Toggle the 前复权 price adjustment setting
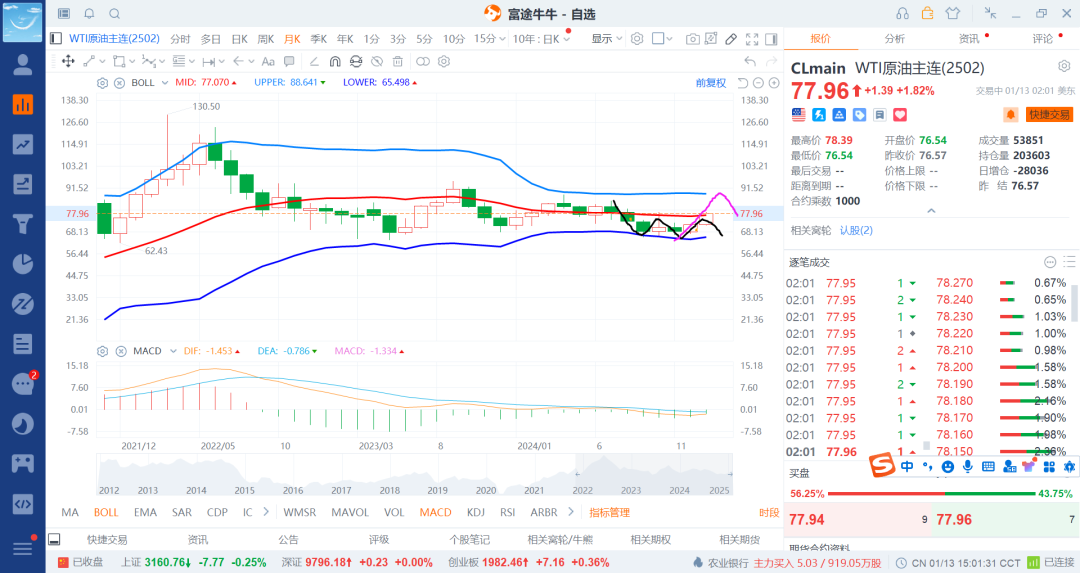This screenshot has width=1080, height=573. [x=711, y=83]
